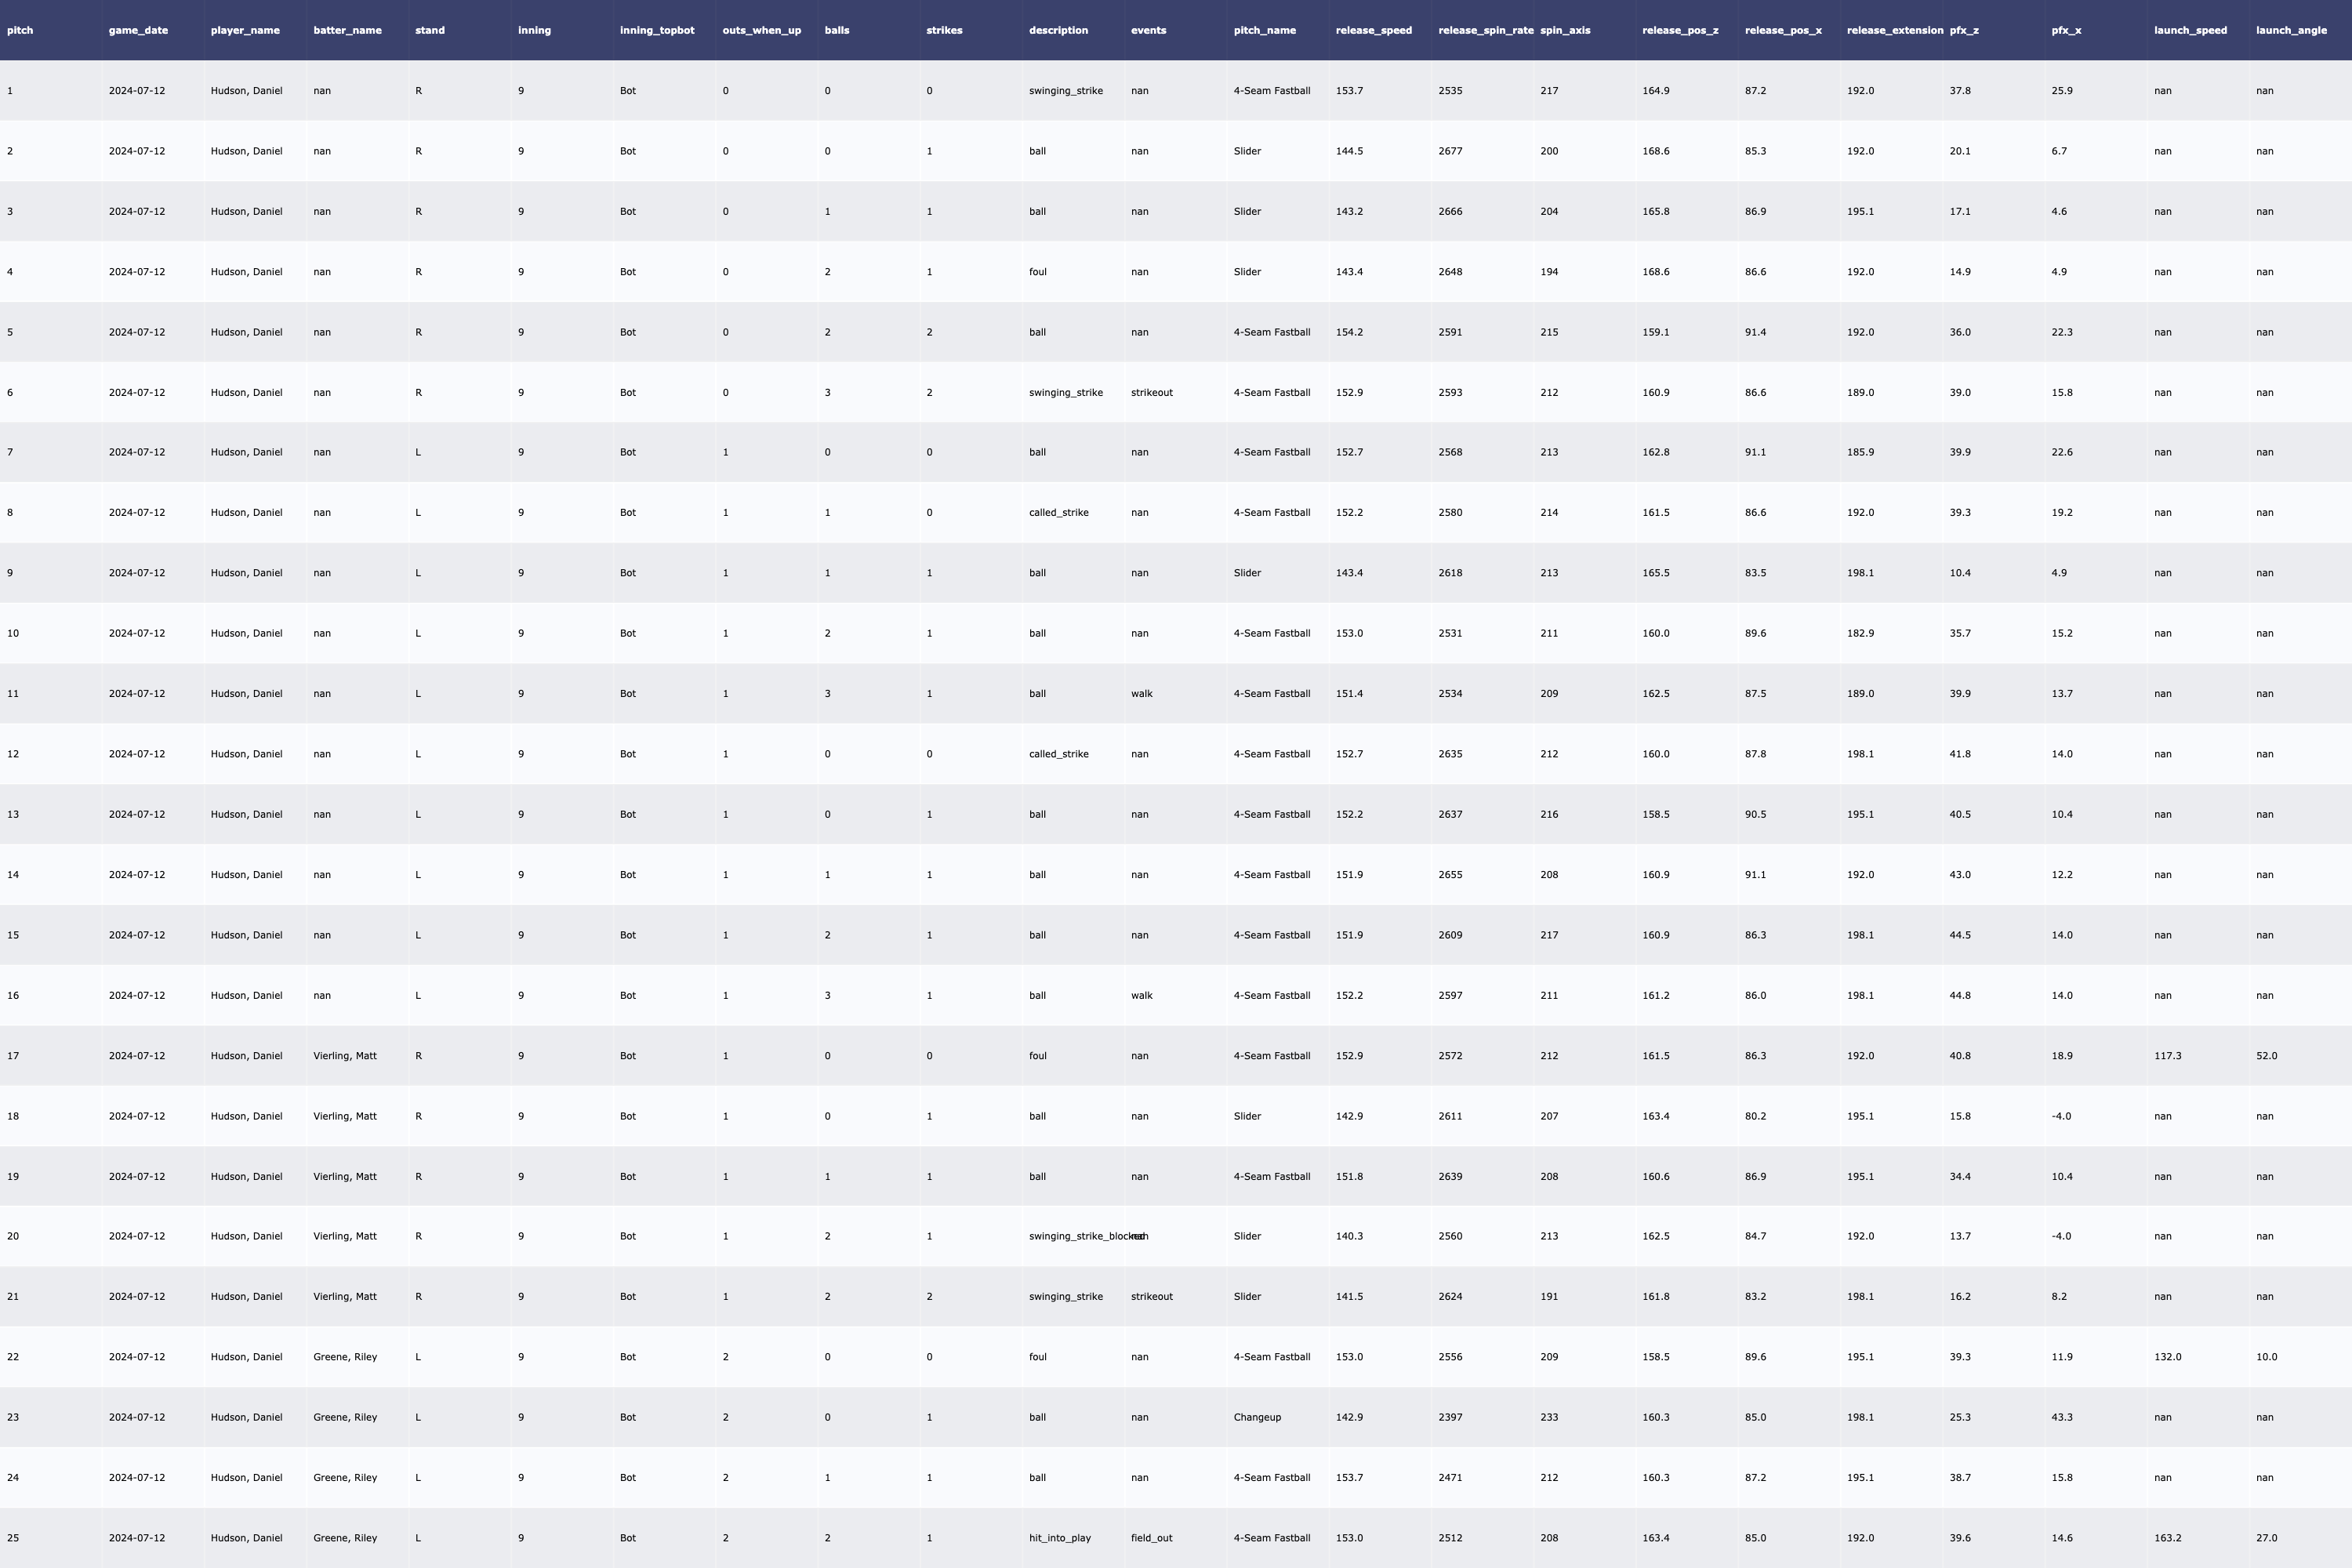Click the walk event in row 11
The width and height of the screenshot is (2352, 1568).
click(1141, 694)
